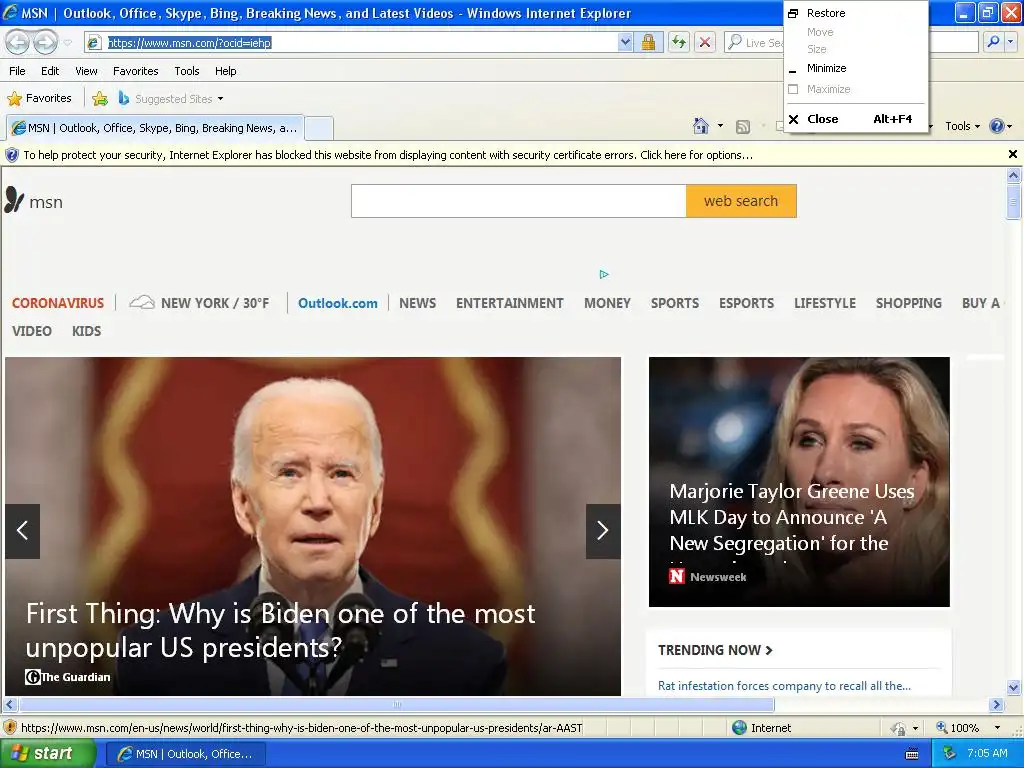Open the Marjorie Taylor Greene story thumbnail
This screenshot has width=1024, height=768.
click(x=799, y=481)
